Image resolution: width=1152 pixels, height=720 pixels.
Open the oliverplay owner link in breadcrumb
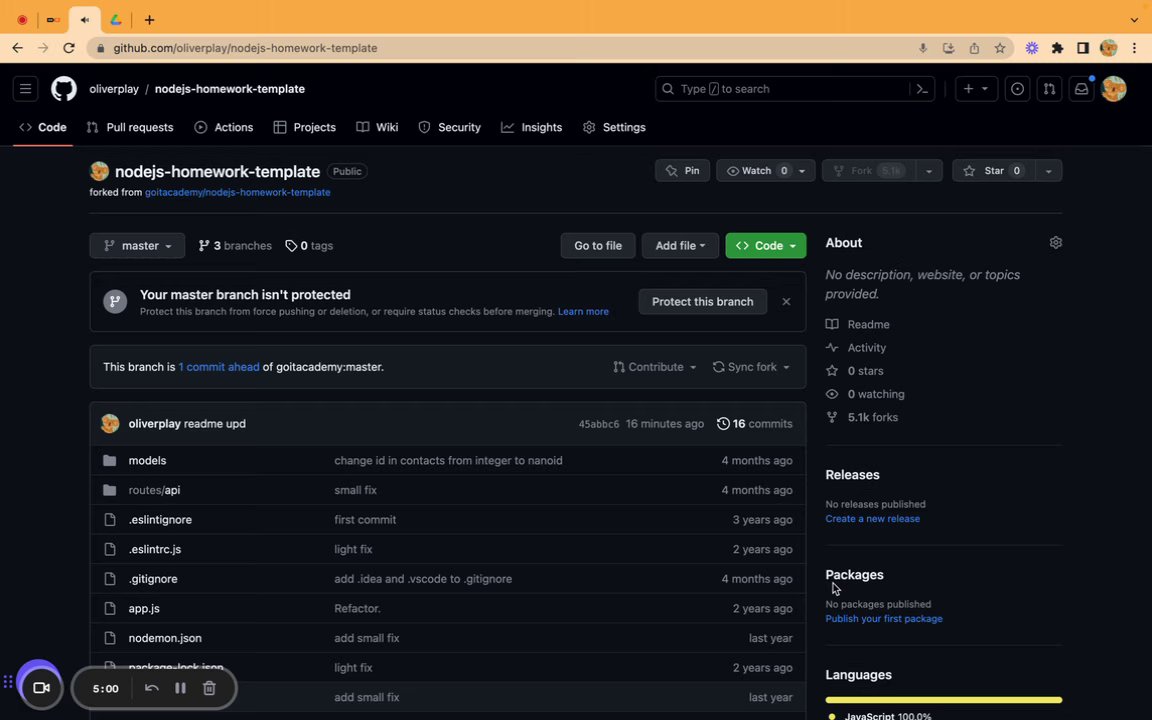coord(114,89)
